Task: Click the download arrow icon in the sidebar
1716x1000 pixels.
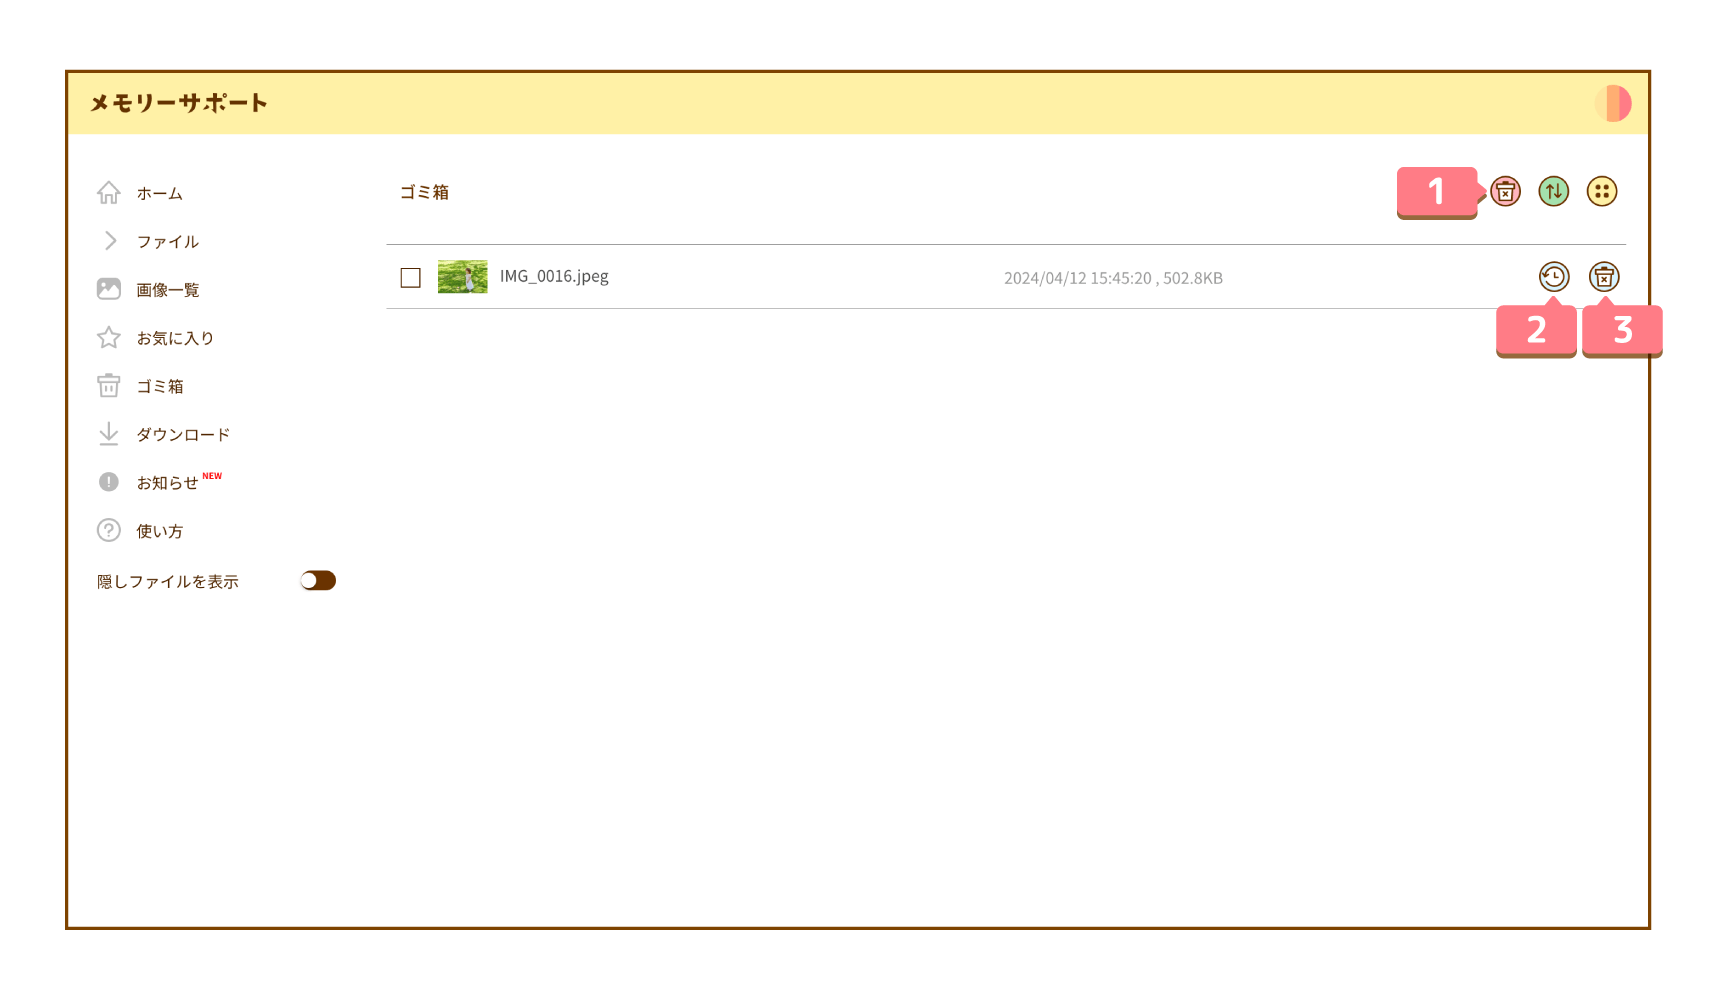Action: [x=109, y=433]
